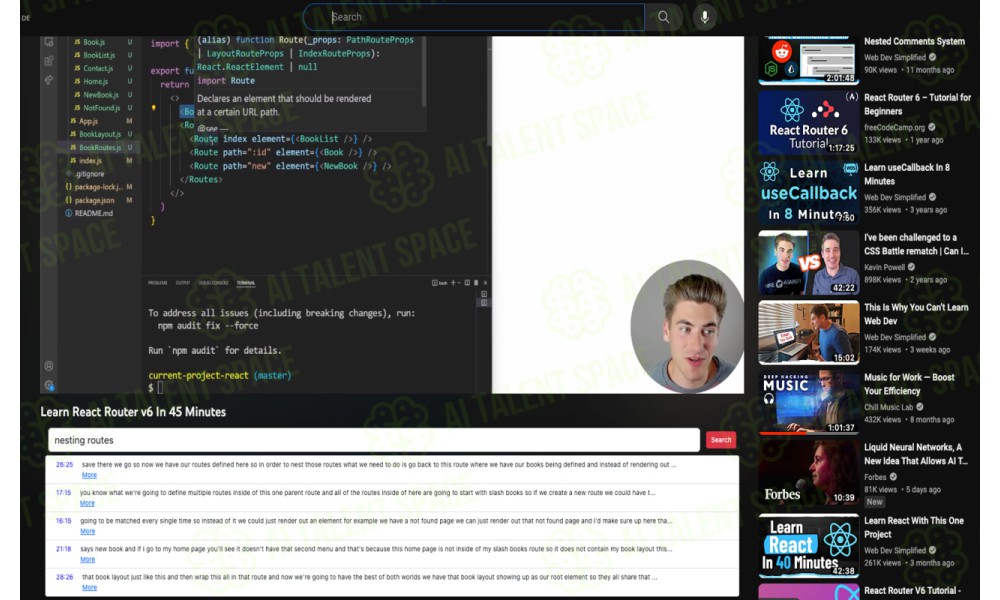Switch to DEBUG CONSOLE panel tab
This screenshot has width=1000, height=600.
[214, 282]
